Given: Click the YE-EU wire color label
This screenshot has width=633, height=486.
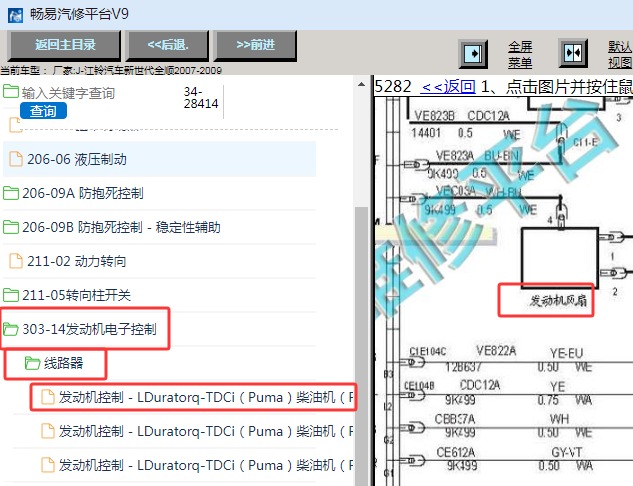Looking at the screenshot, I should (566, 354).
